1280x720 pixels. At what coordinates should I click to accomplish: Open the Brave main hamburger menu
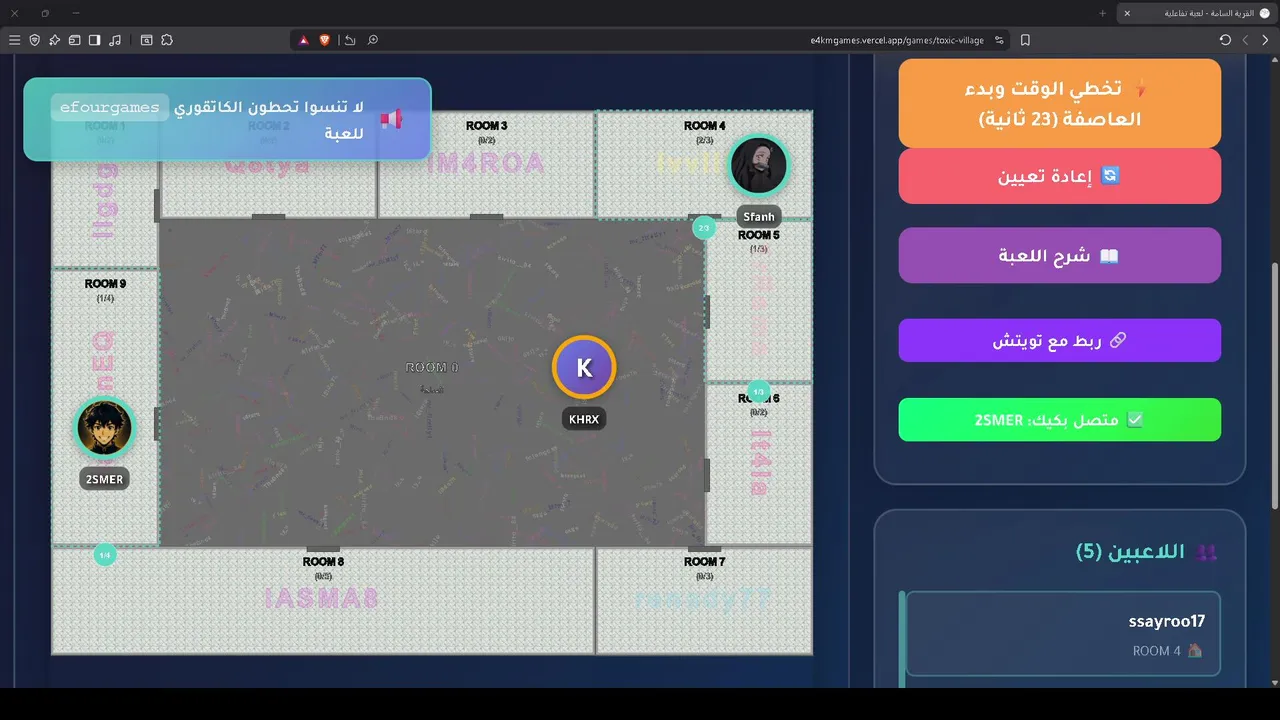(x=14, y=40)
